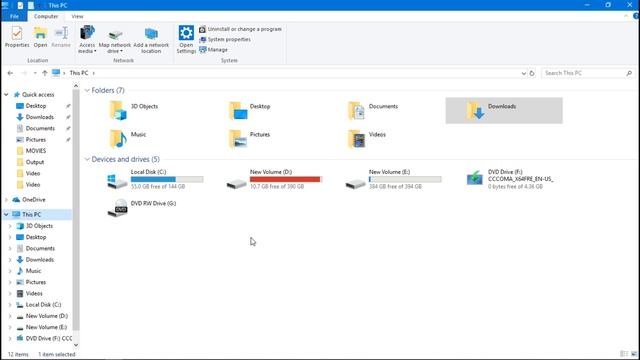The image size is (640, 360).
Task: Switch to the Computer ribbon tab
Action: (x=46, y=16)
